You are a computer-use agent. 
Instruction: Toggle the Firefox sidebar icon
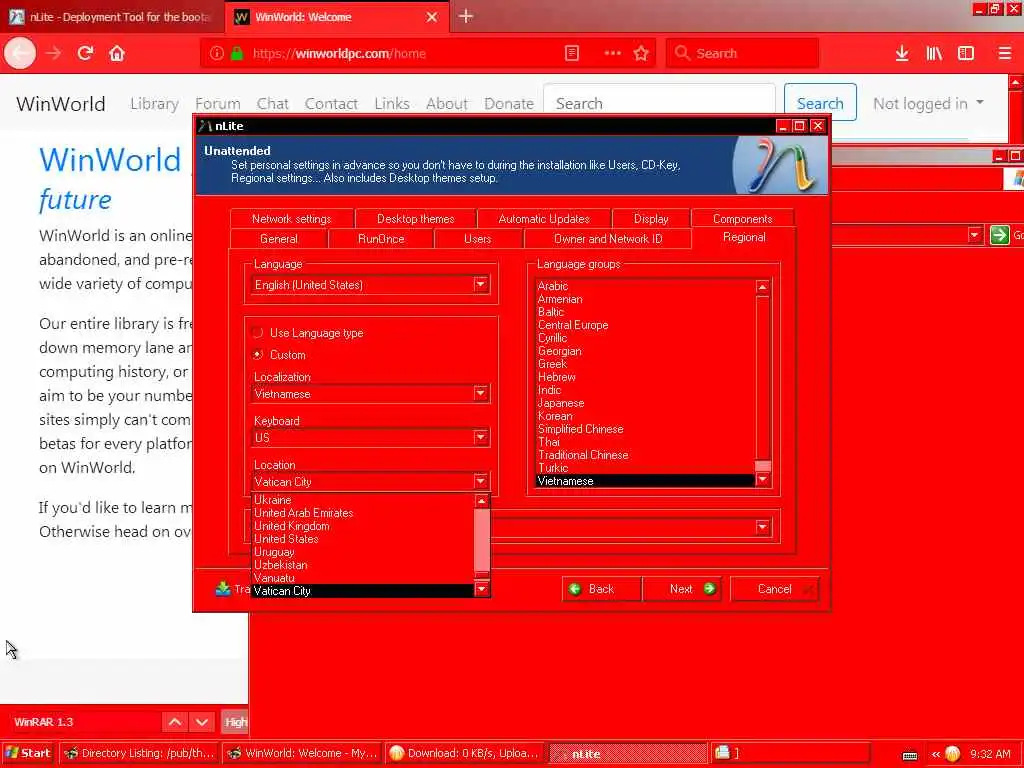coord(966,53)
